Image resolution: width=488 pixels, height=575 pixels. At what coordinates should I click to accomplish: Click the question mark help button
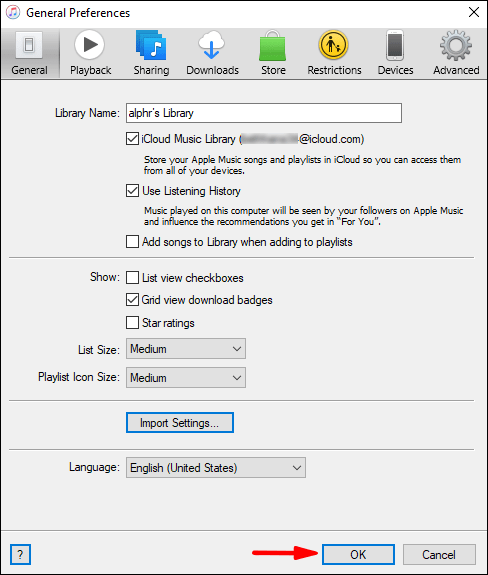20,554
